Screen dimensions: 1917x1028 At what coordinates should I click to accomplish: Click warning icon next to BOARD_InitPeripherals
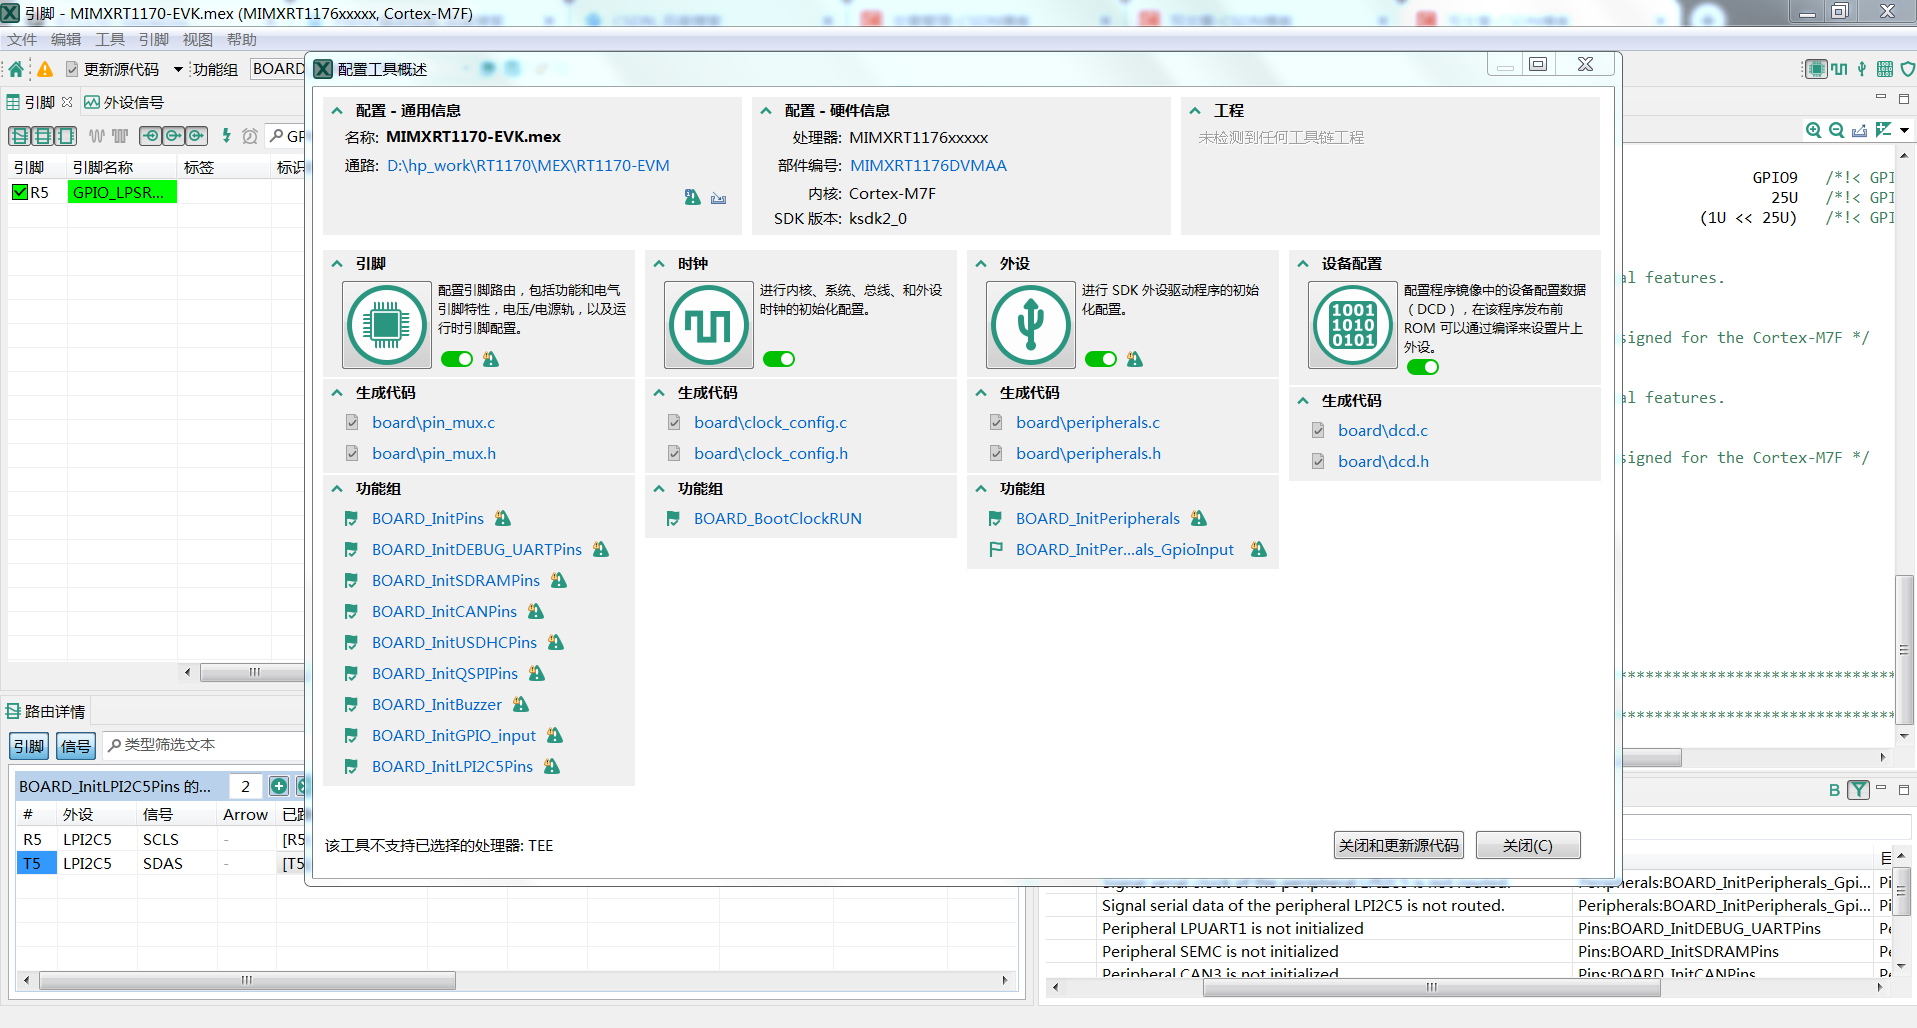tap(1199, 518)
